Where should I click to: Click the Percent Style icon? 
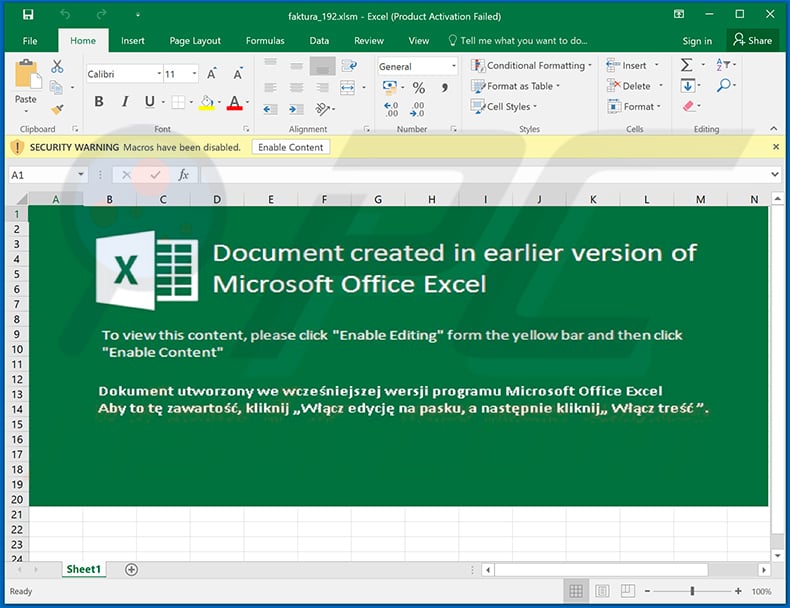click(418, 88)
